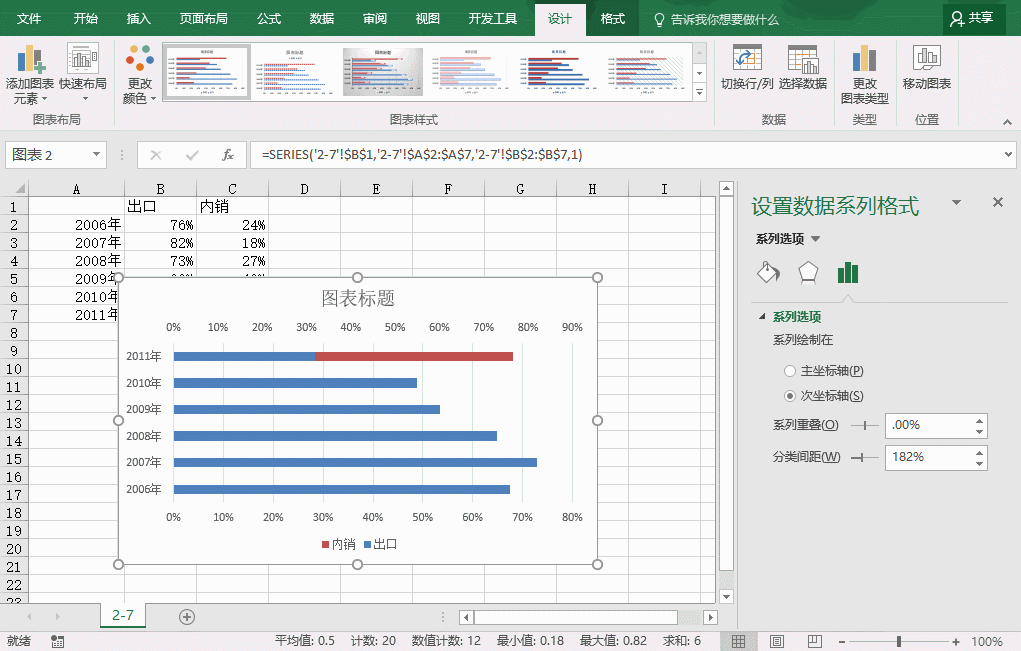Click the 系列重叠 percentage input field

pos(928,425)
